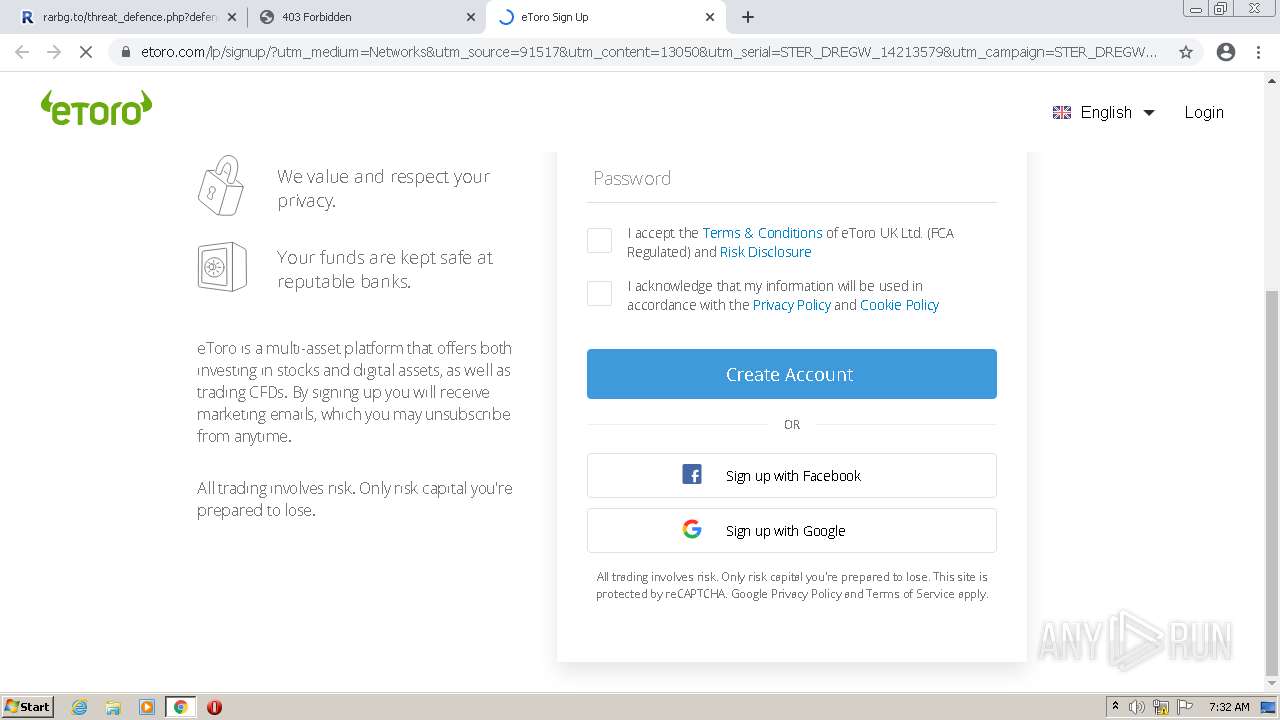Click the UK flag language icon
Viewport: 1280px width, 720px height.
click(1062, 113)
